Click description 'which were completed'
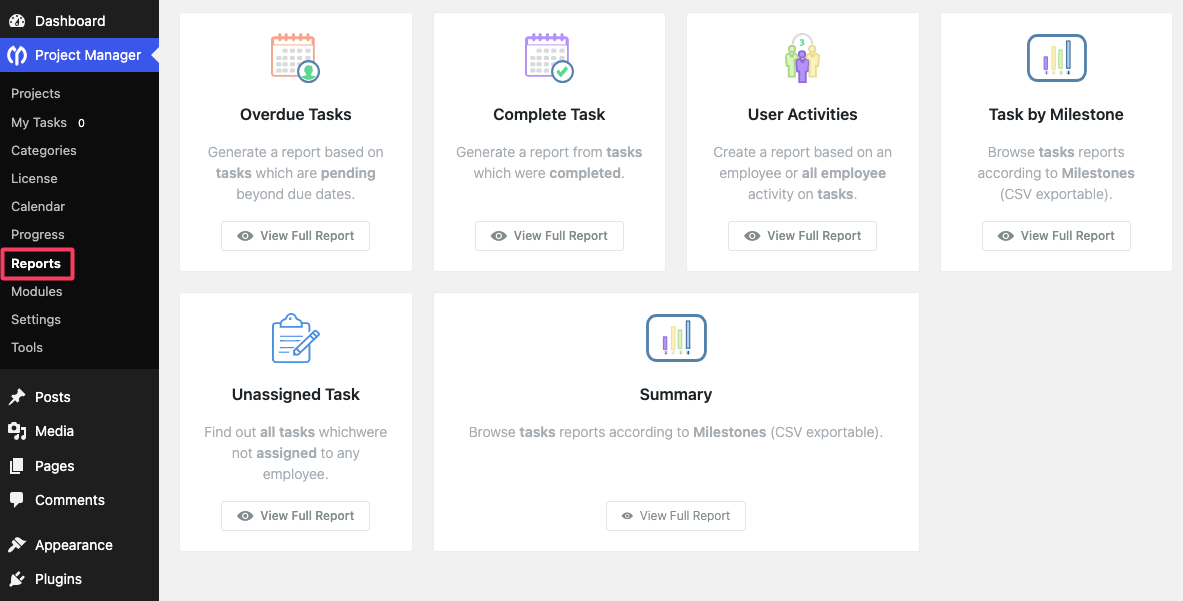Viewport: 1183px width, 601px height. click(x=549, y=173)
